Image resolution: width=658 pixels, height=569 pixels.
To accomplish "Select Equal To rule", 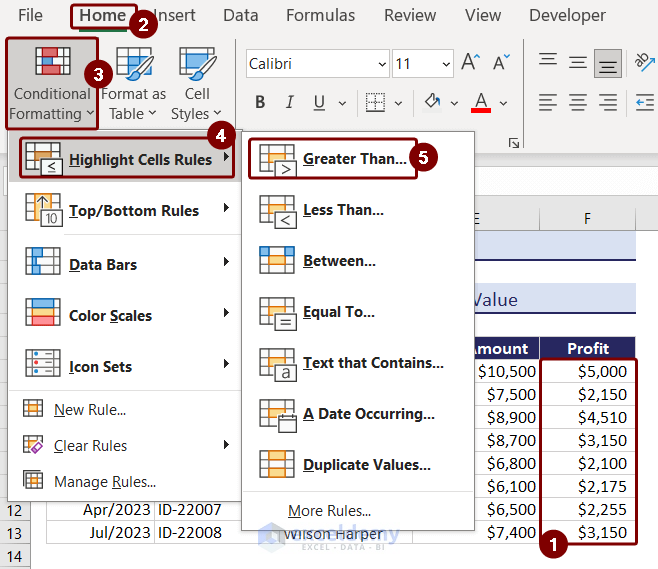I will point(358,312).
